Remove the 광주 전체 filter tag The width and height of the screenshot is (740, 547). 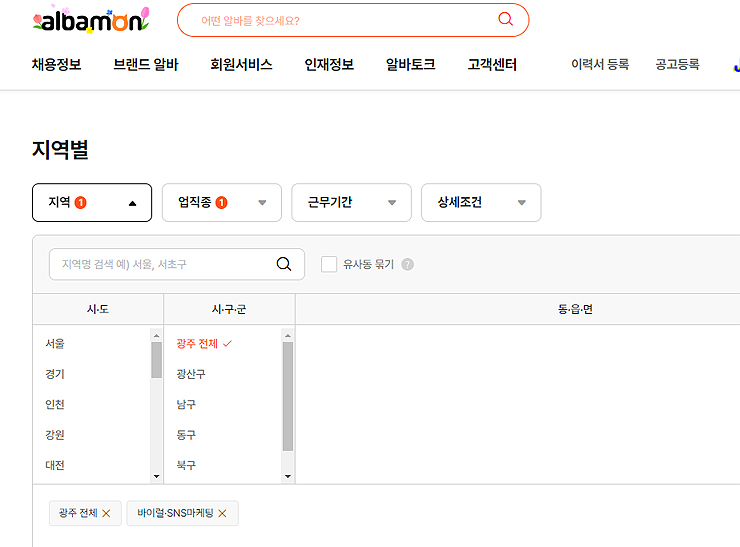pyautogui.click(x=106, y=513)
